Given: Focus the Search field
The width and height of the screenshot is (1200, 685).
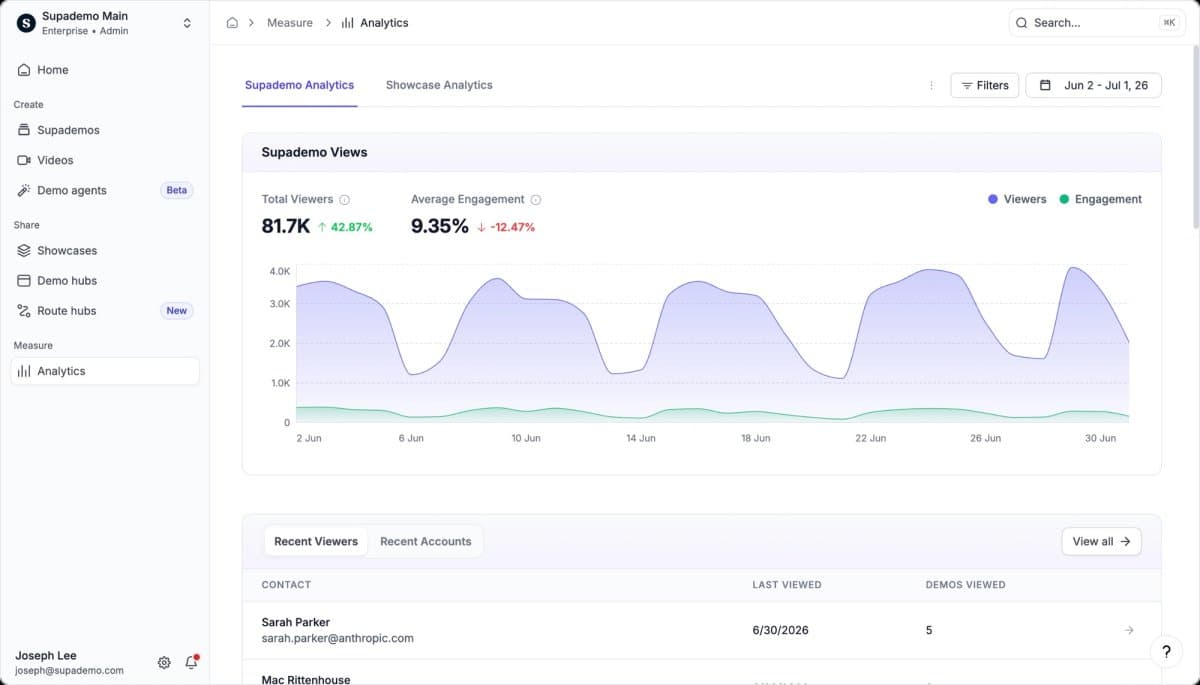Looking at the screenshot, I should [1097, 22].
